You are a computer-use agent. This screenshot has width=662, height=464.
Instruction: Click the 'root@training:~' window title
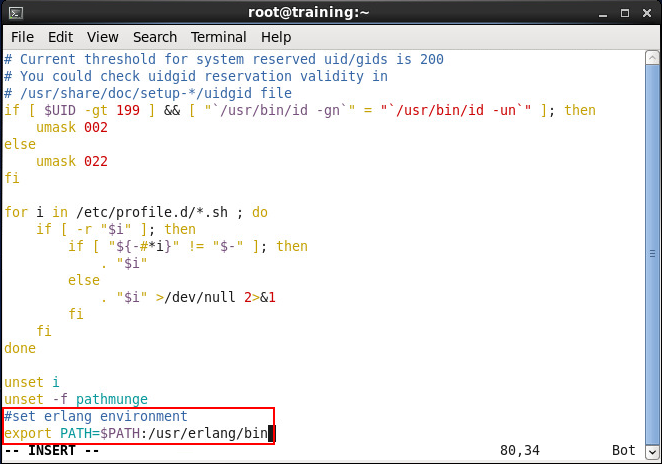point(309,12)
